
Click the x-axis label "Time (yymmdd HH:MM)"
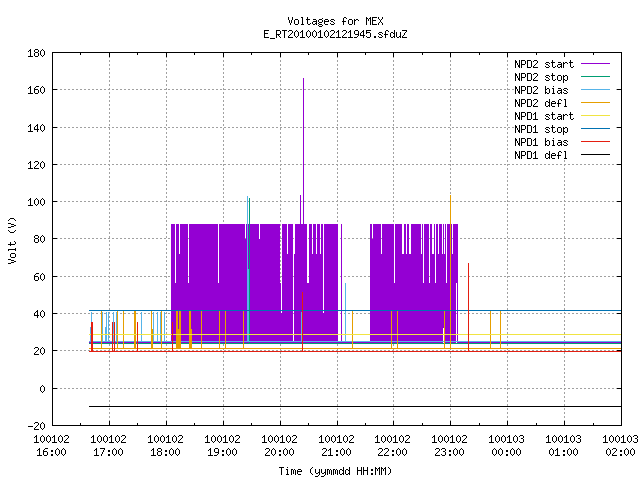click(x=335, y=471)
